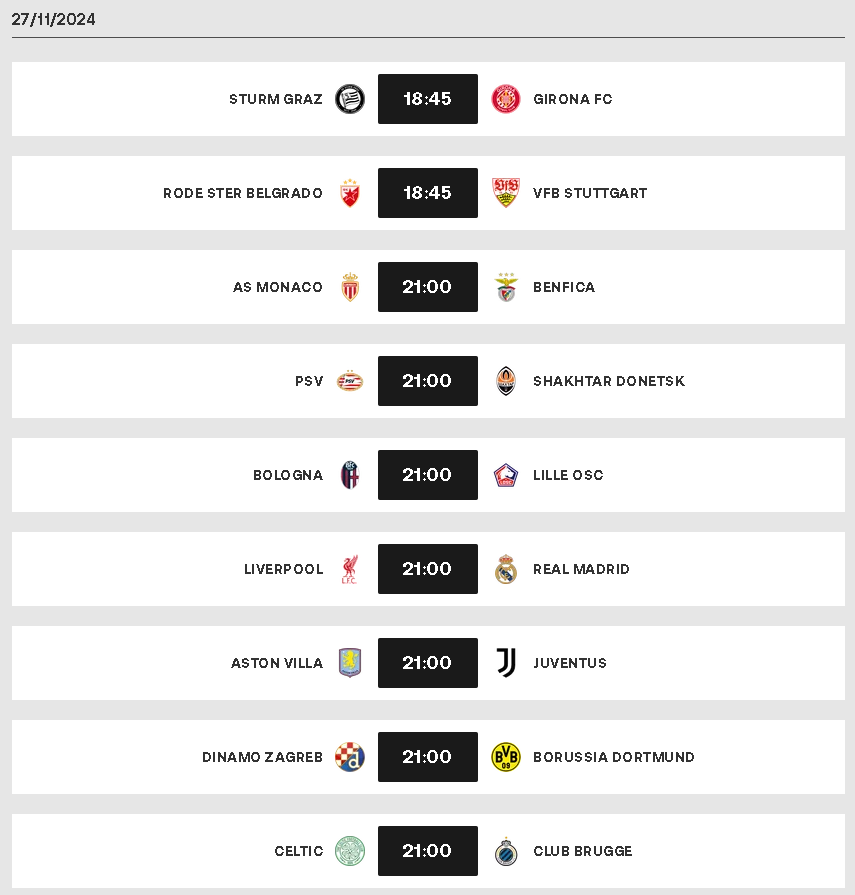The height and width of the screenshot is (895, 855).
Task: Click the Girona FC club crest
Action: (x=506, y=99)
